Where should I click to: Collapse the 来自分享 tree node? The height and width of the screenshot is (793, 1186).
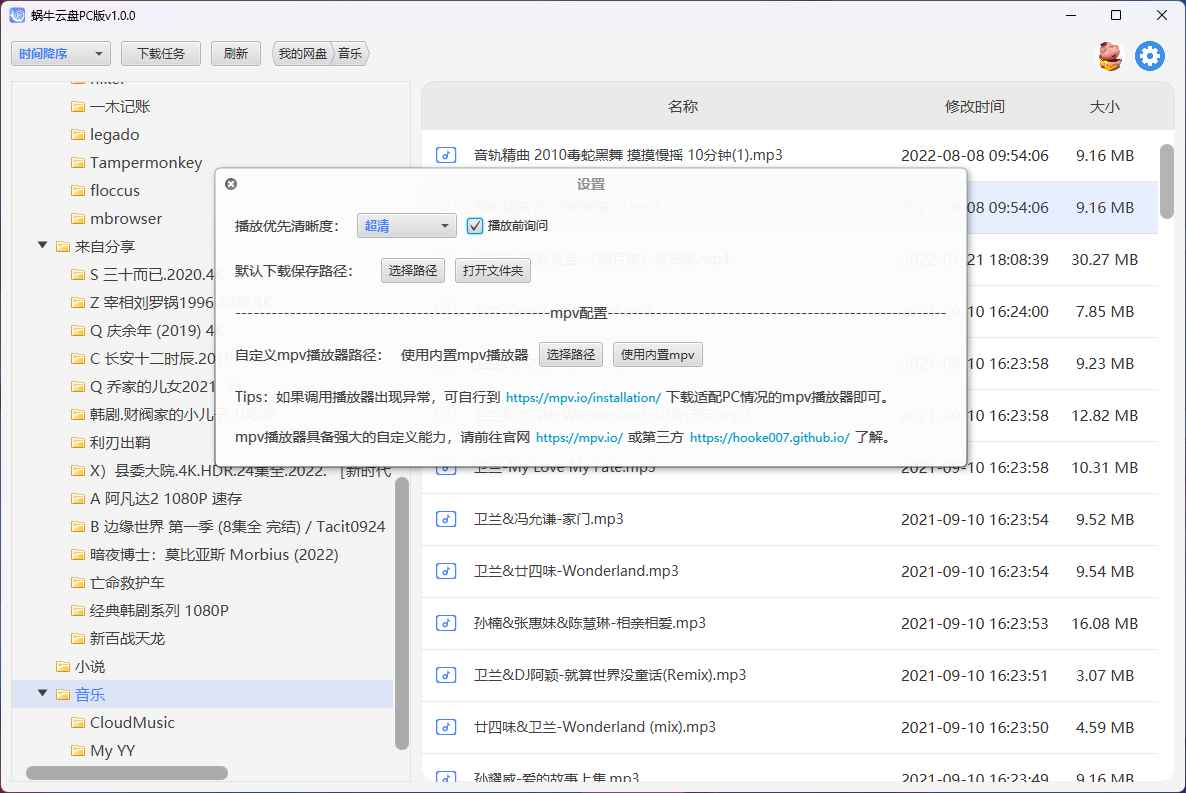pos(41,244)
